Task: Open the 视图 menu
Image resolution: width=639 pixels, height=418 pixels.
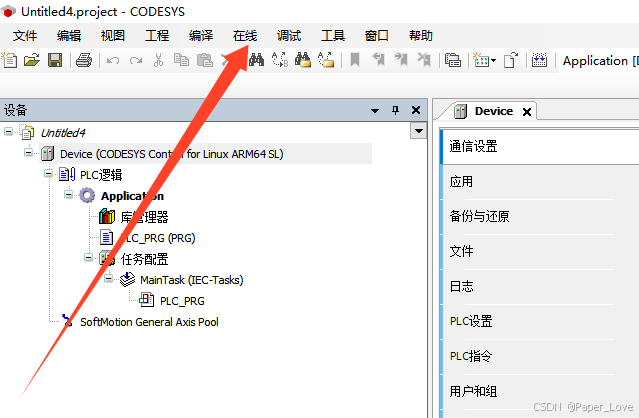Action: point(113,36)
